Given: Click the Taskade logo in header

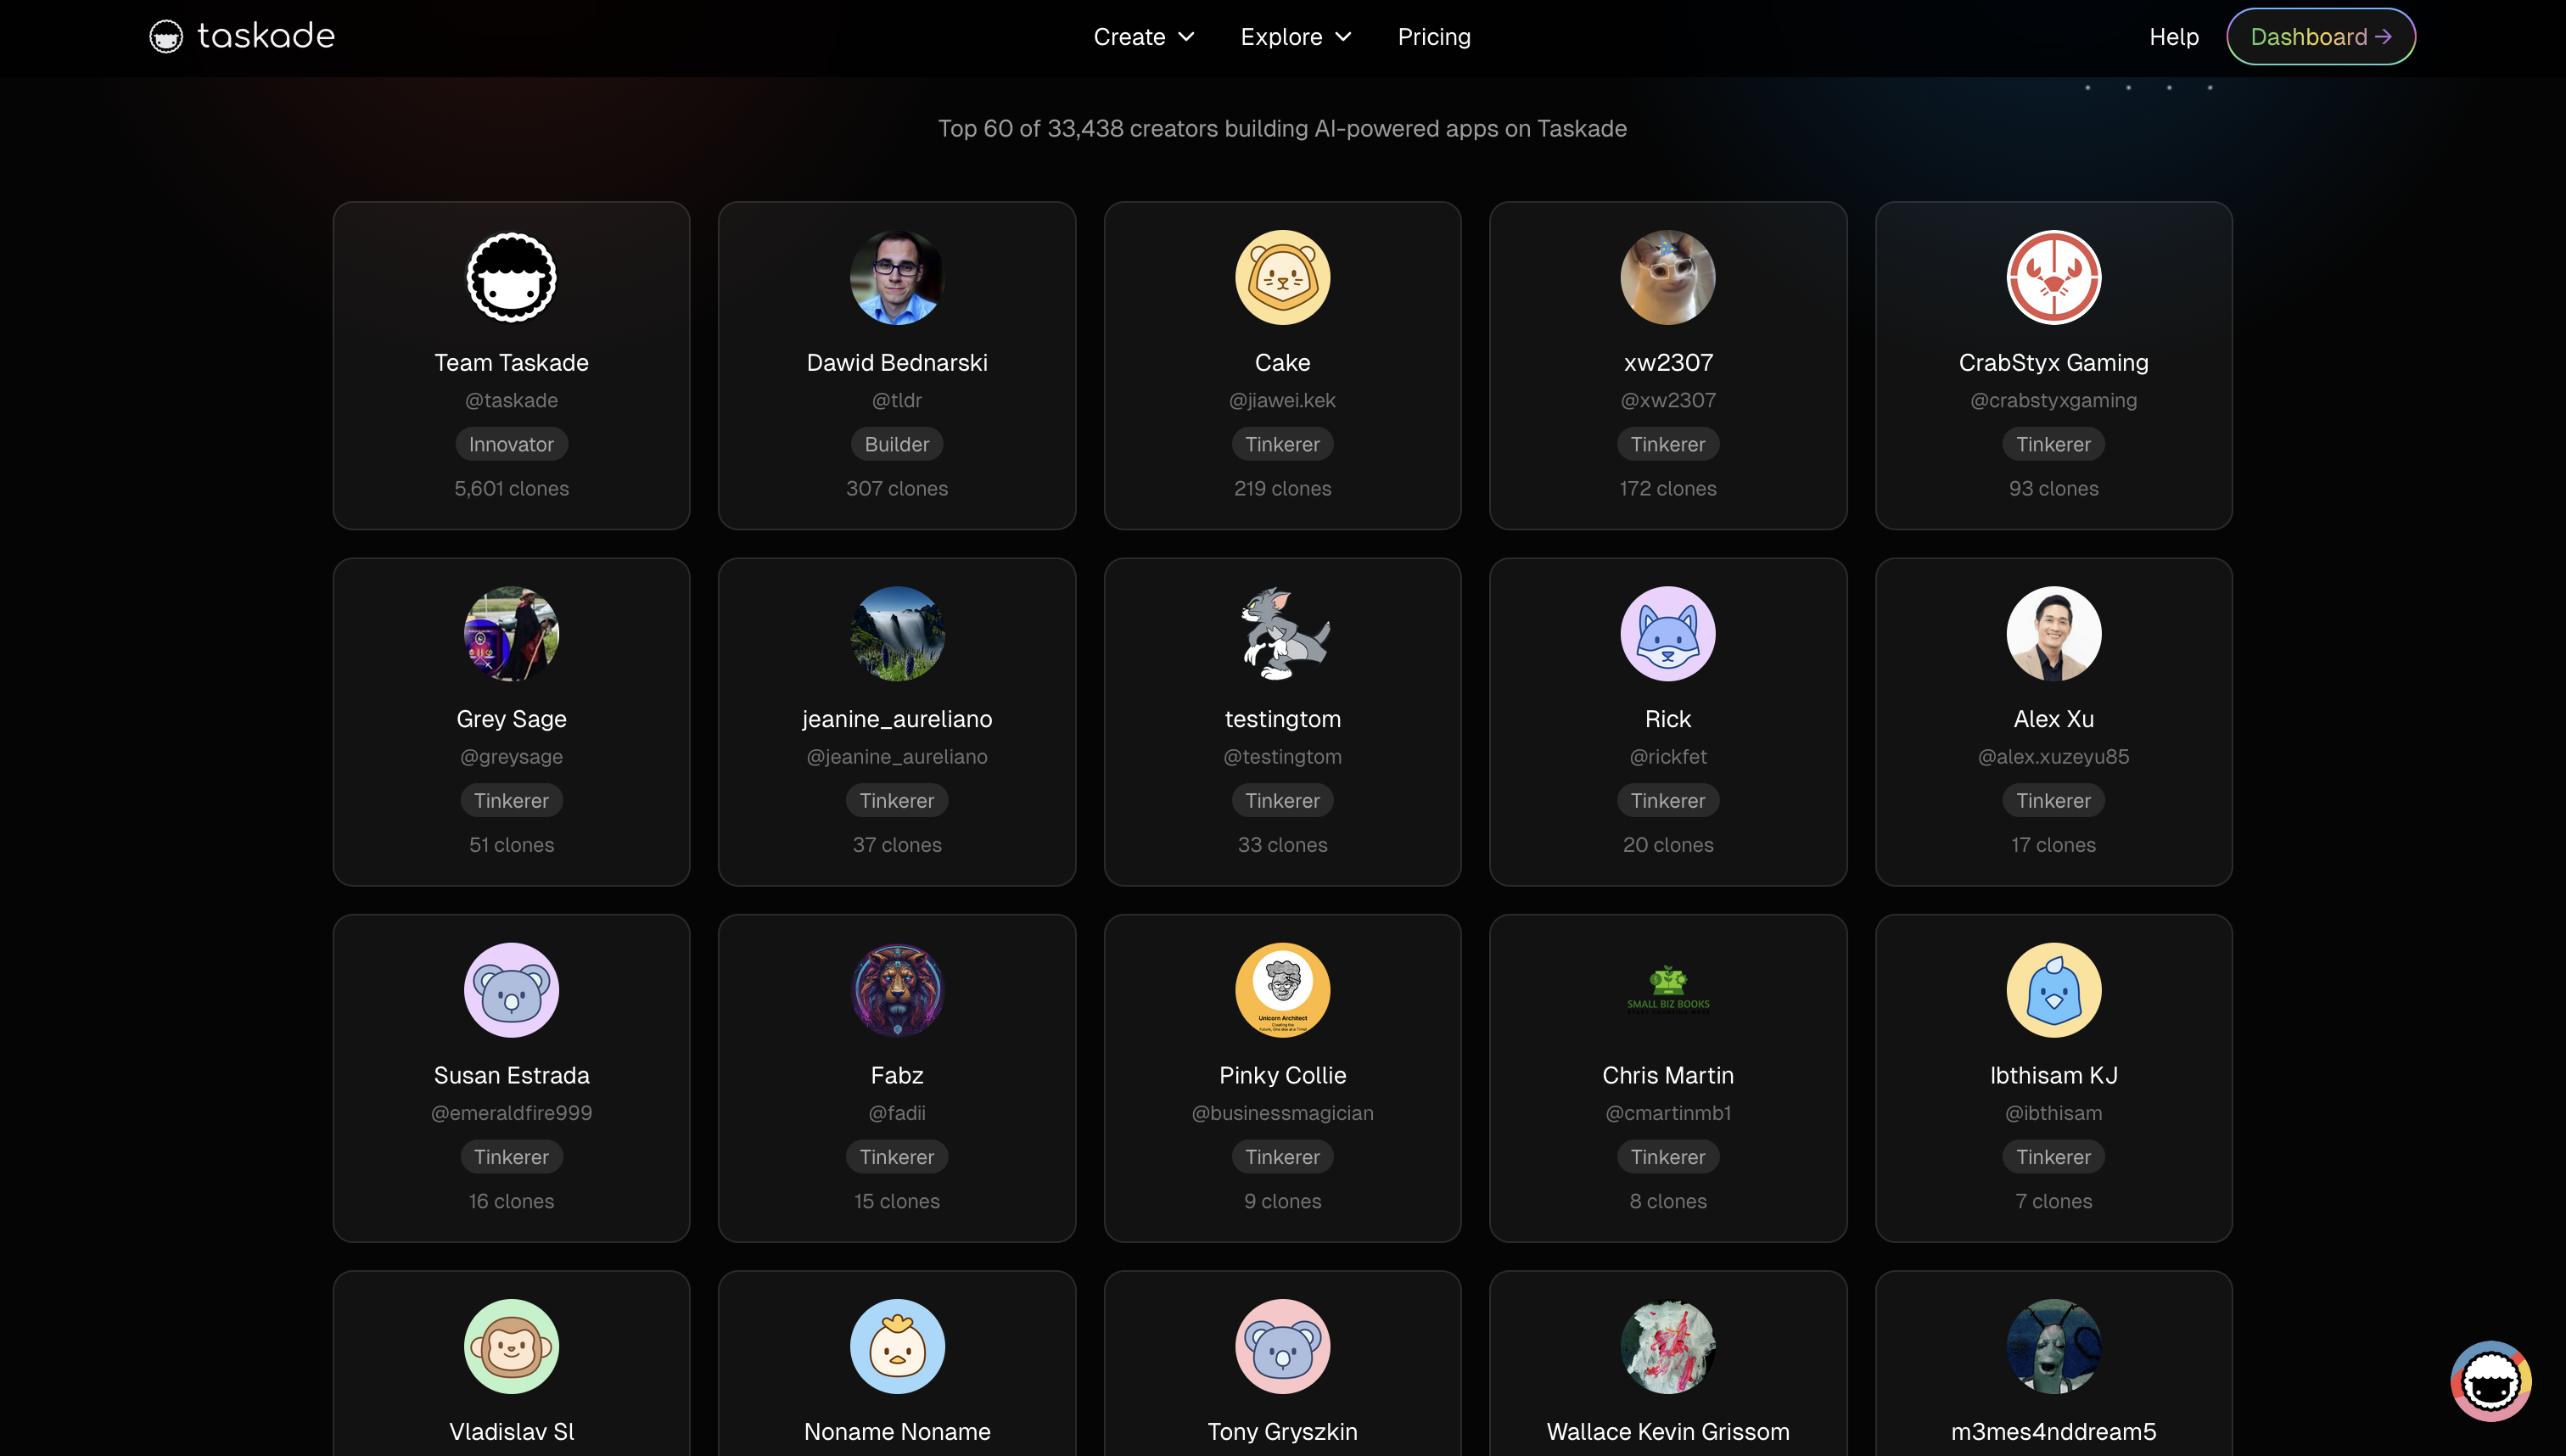Looking at the screenshot, I should [242, 37].
